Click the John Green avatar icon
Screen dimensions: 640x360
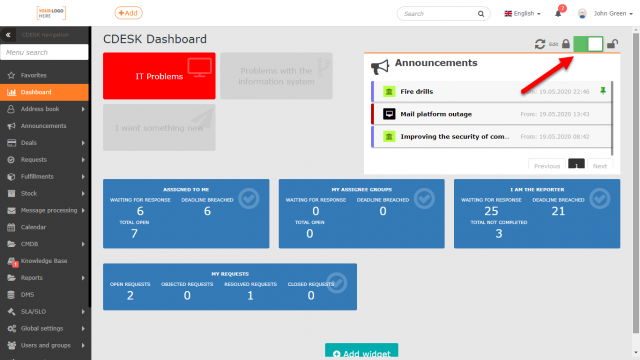(582, 13)
